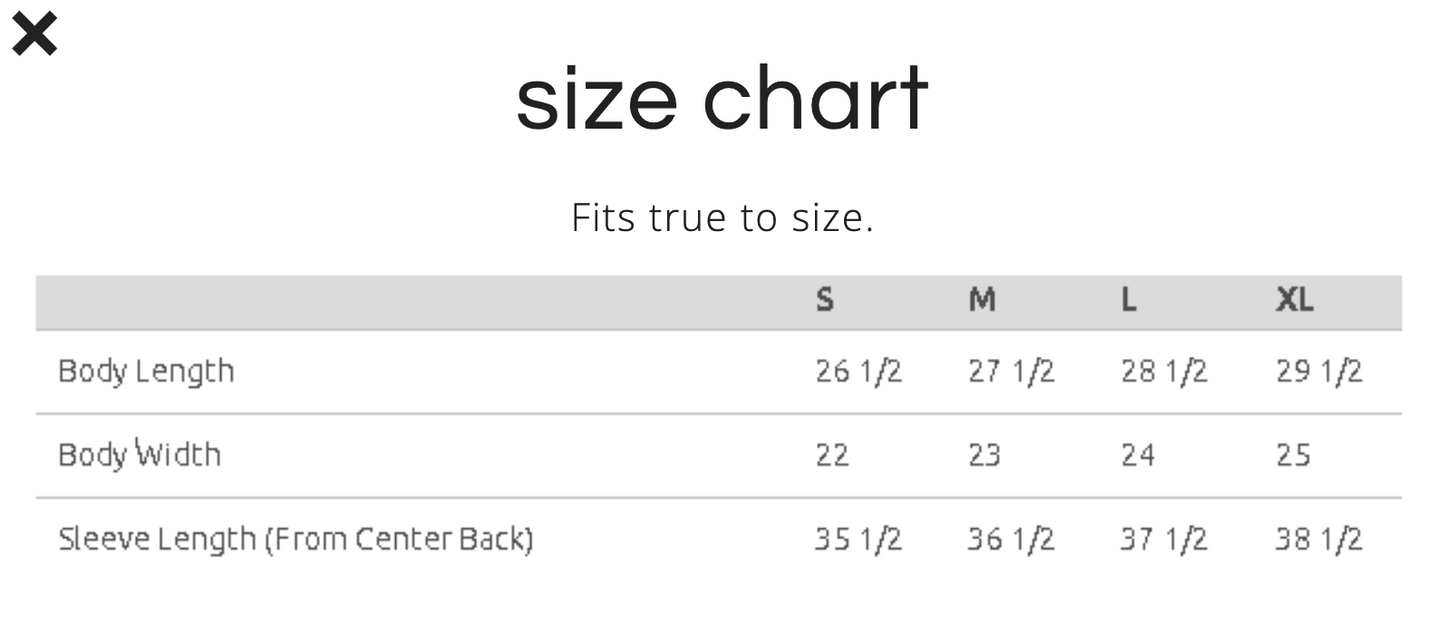1445x636 pixels.
Task: Click the "Fits true to size." text
Action: click(722, 217)
